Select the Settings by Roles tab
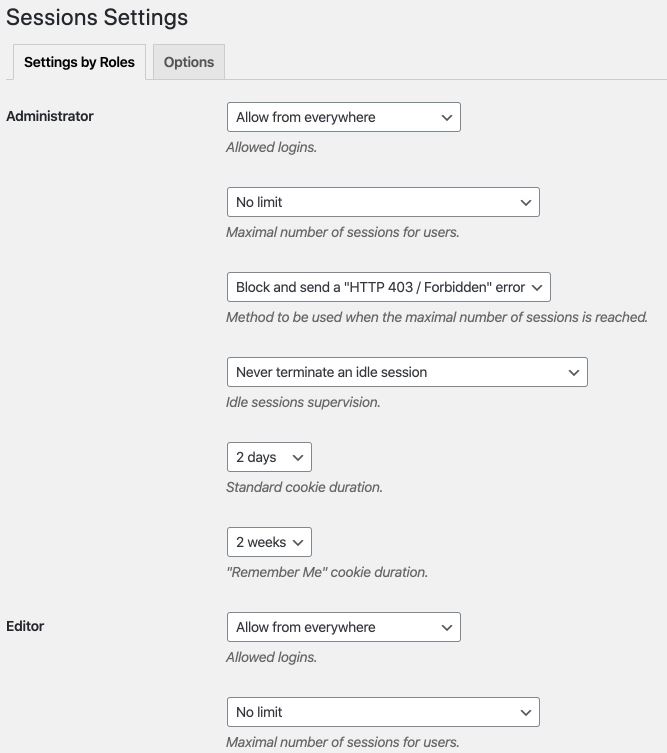The height and width of the screenshot is (753, 667). coord(79,62)
